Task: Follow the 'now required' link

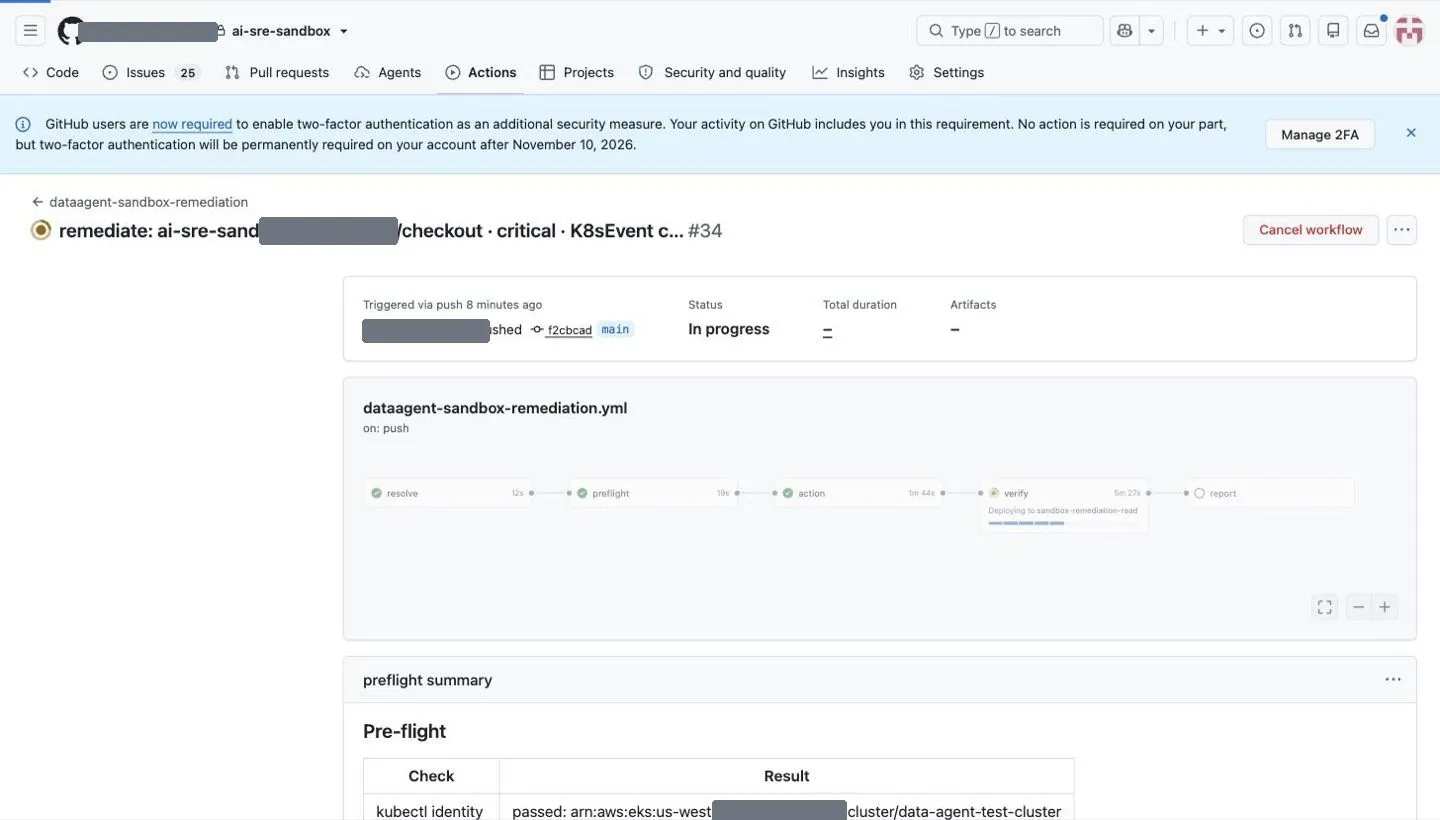Action: [x=192, y=124]
